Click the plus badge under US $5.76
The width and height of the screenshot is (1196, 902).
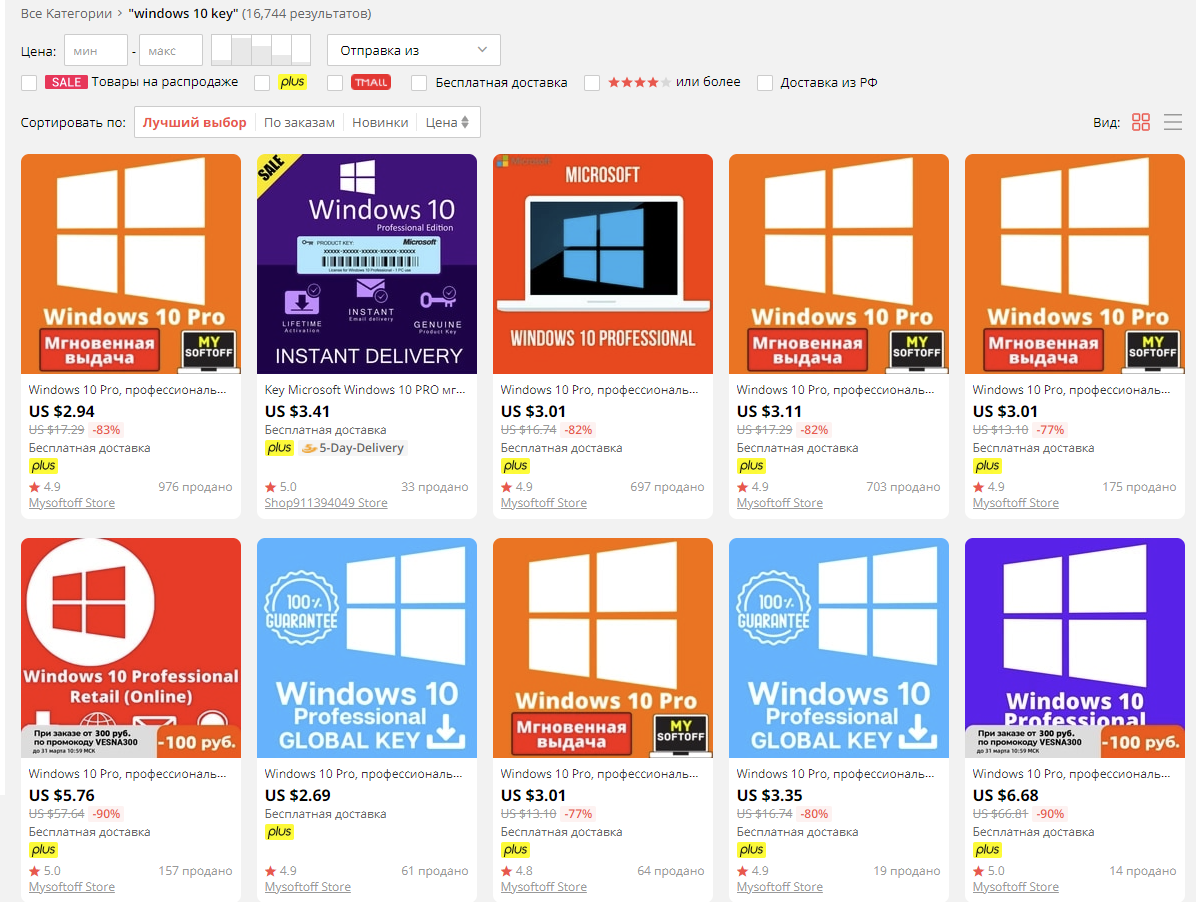point(43,850)
